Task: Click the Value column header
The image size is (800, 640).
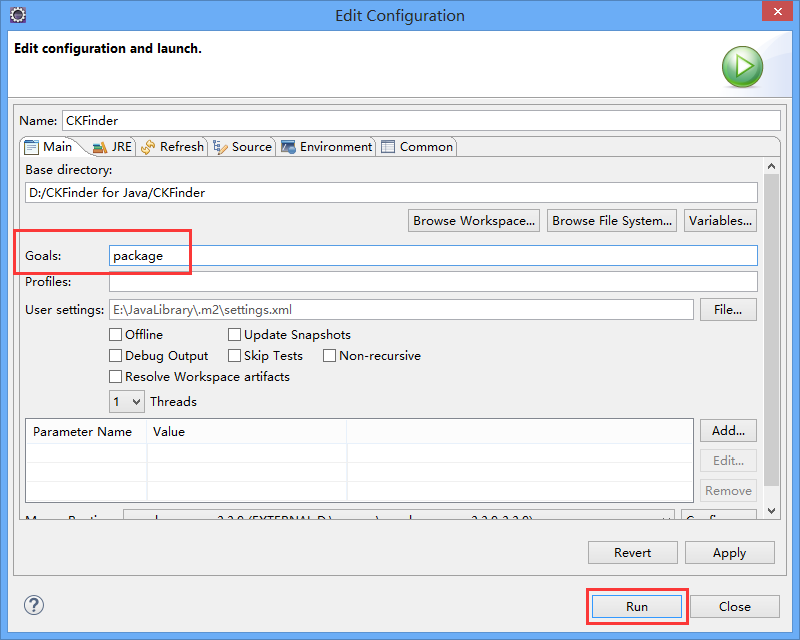Action: pyautogui.click(x=247, y=432)
